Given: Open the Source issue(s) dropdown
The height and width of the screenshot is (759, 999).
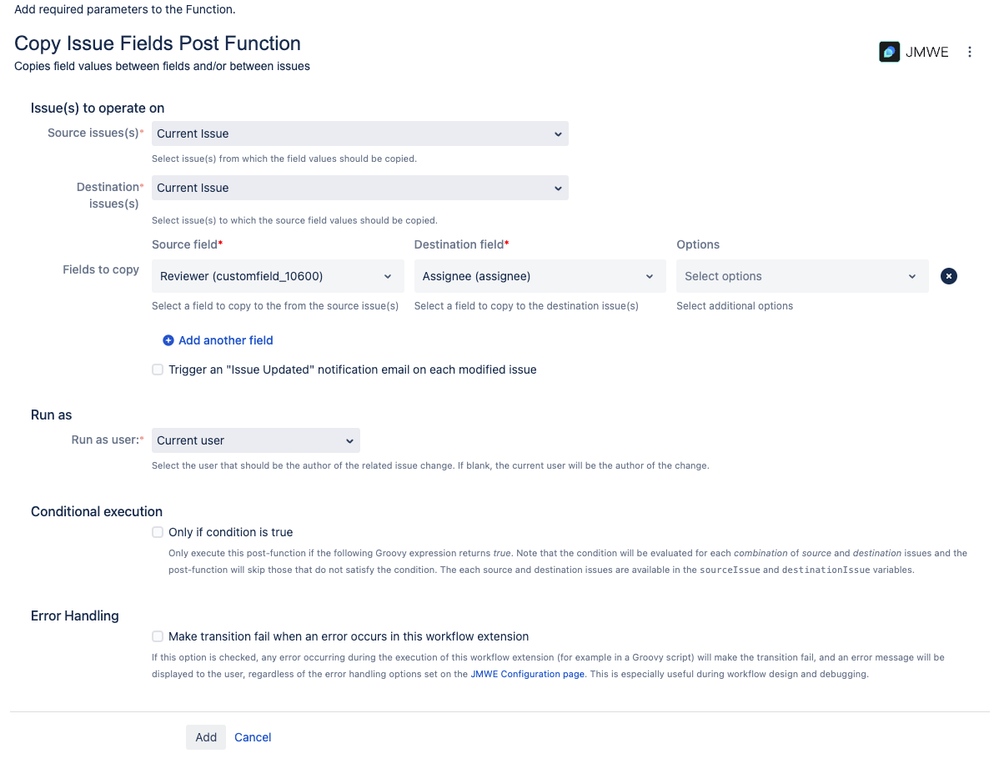Looking at the screenshot, I should (x=360, y=134).
